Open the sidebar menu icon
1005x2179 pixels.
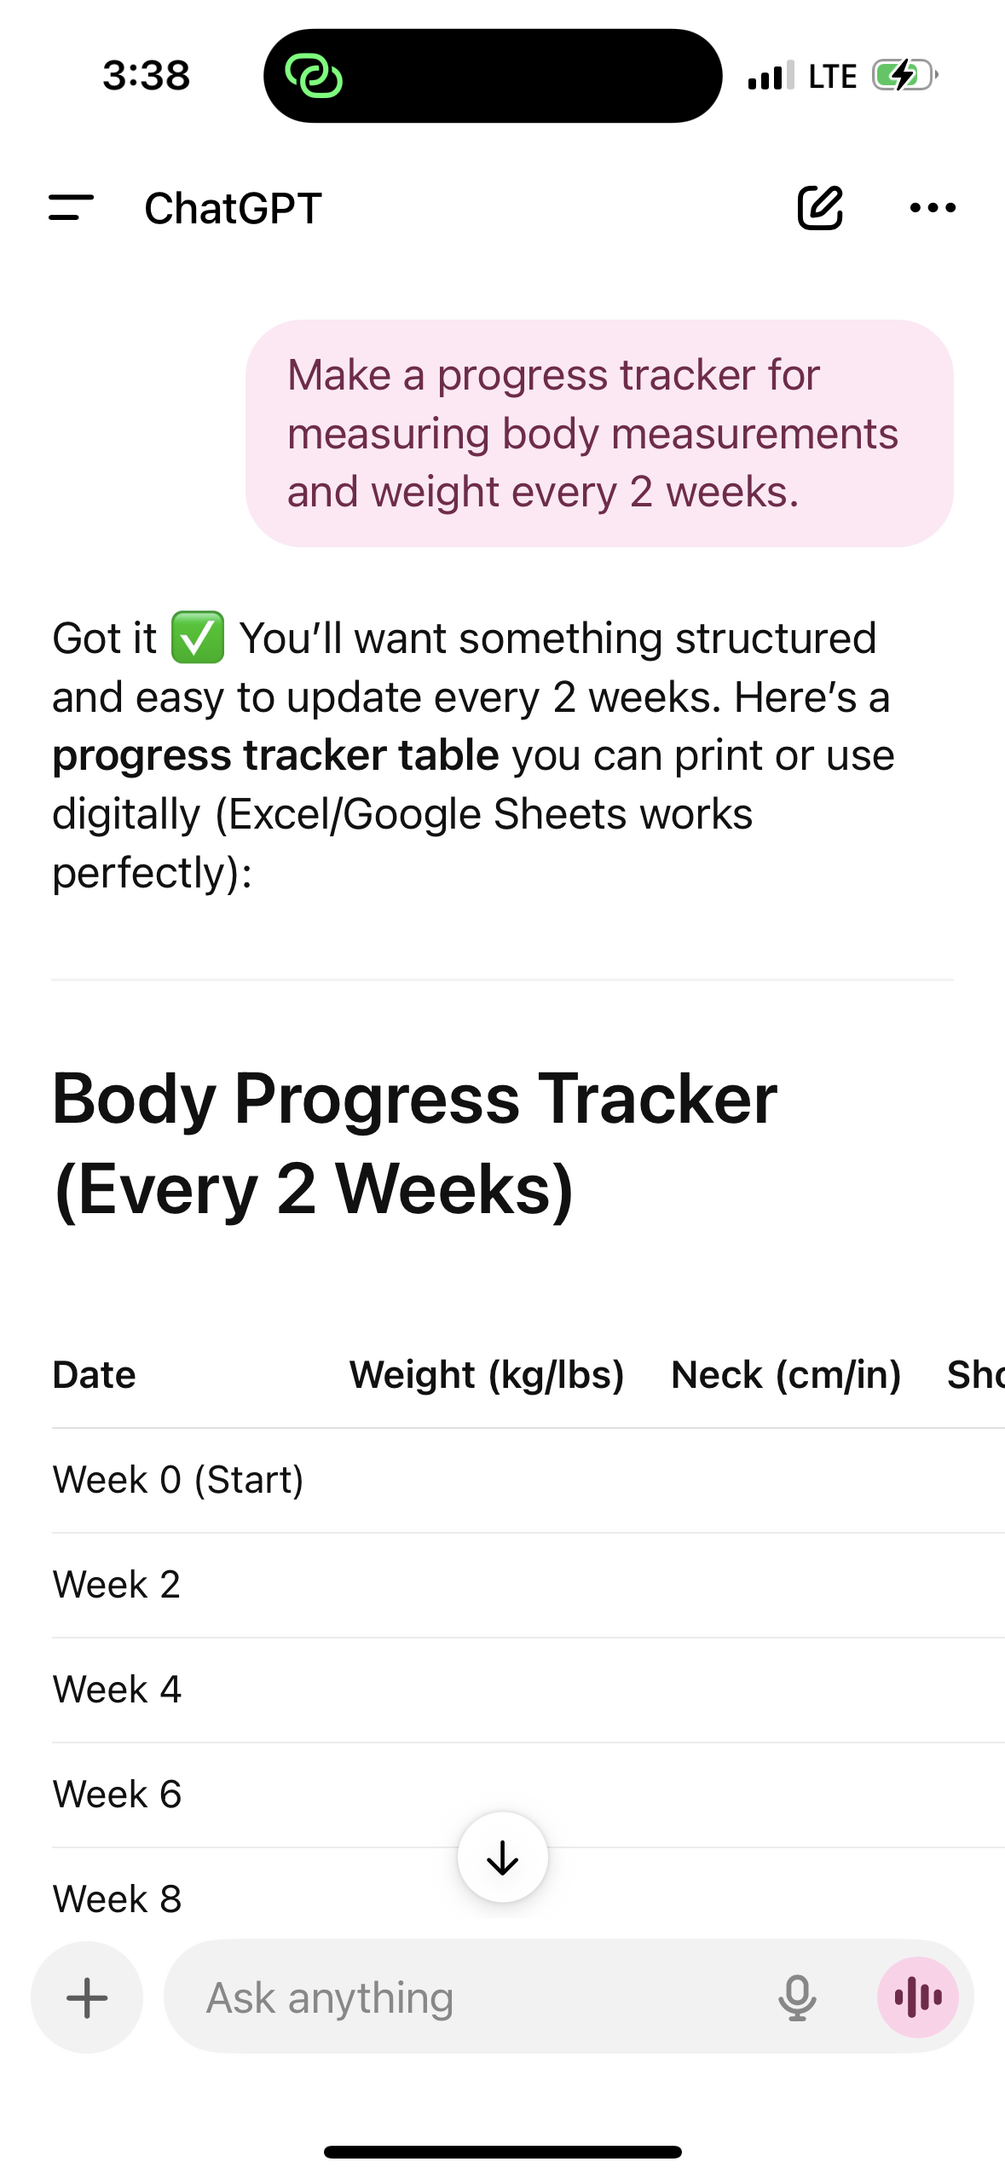coord(71,208)
